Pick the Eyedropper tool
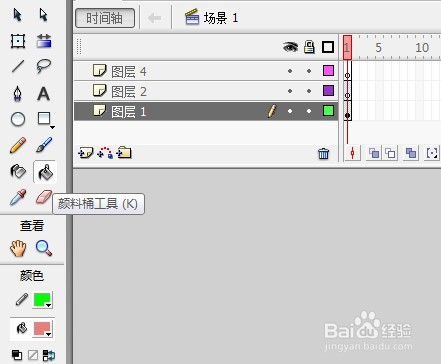The image size is (441, 364). (x=18, y=197)
